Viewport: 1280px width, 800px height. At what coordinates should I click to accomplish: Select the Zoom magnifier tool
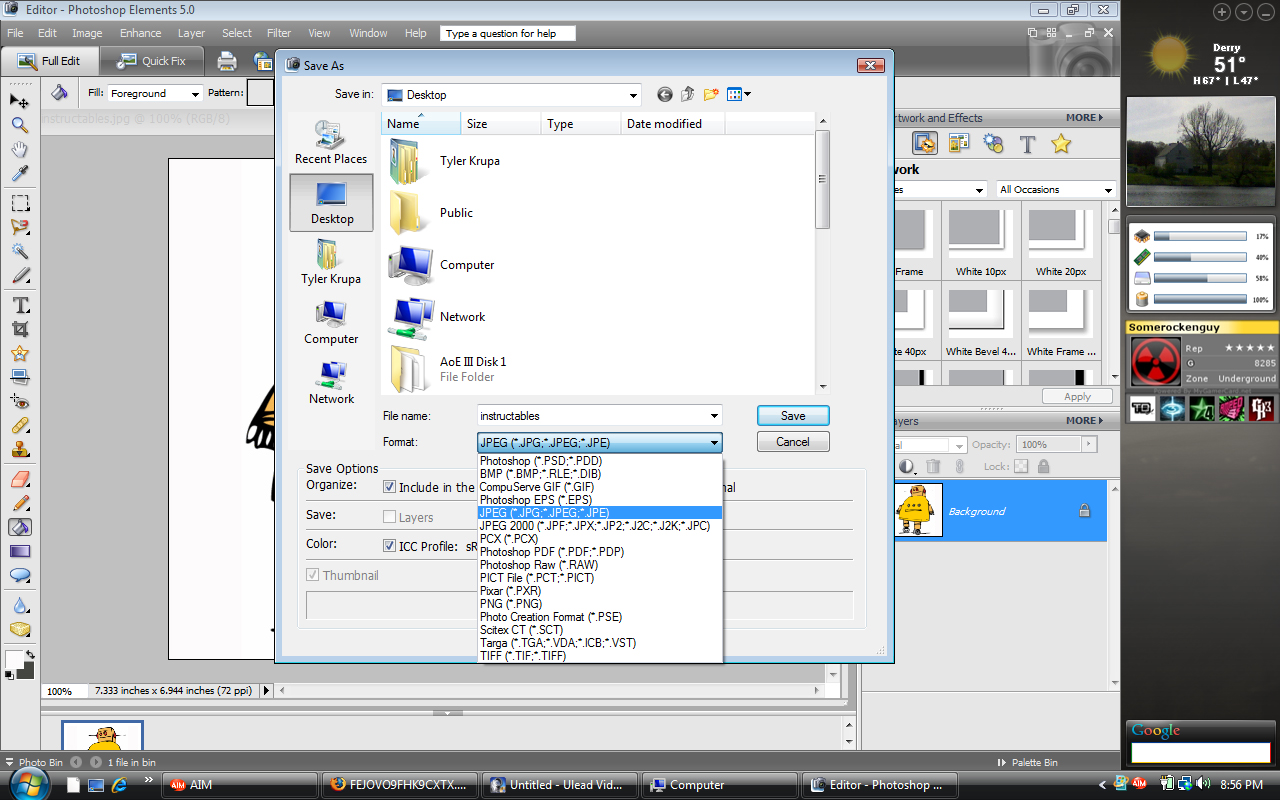pyautogui.click(x=19, y=125)
